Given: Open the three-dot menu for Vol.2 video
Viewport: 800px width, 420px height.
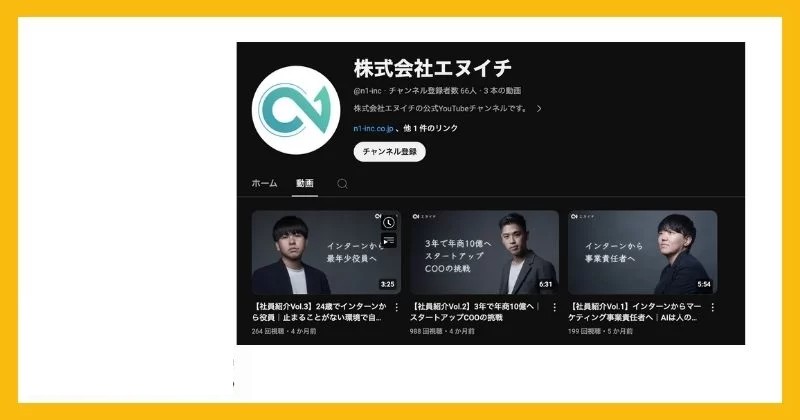Looking at the screenshot, I should [x=555, y=307].
